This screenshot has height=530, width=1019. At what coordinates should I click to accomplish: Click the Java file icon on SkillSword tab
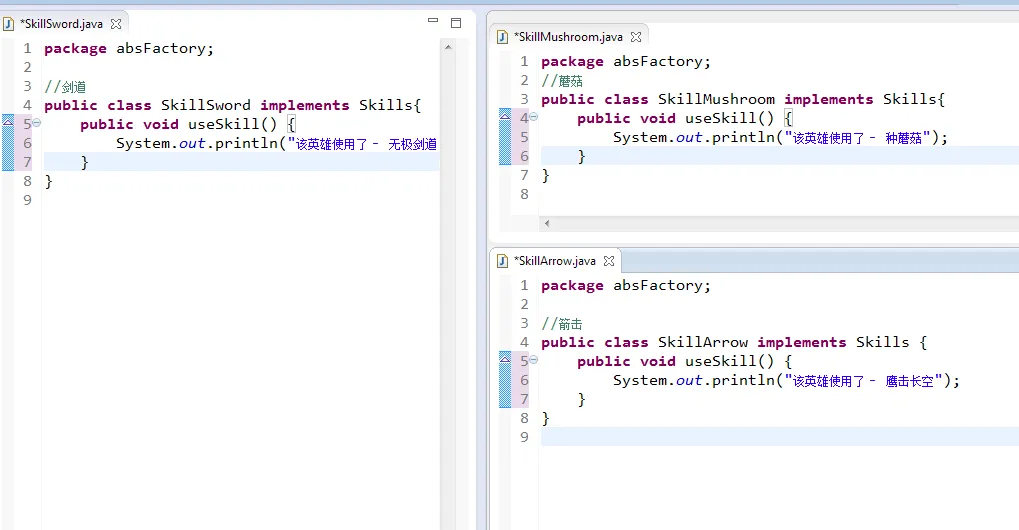9,24
